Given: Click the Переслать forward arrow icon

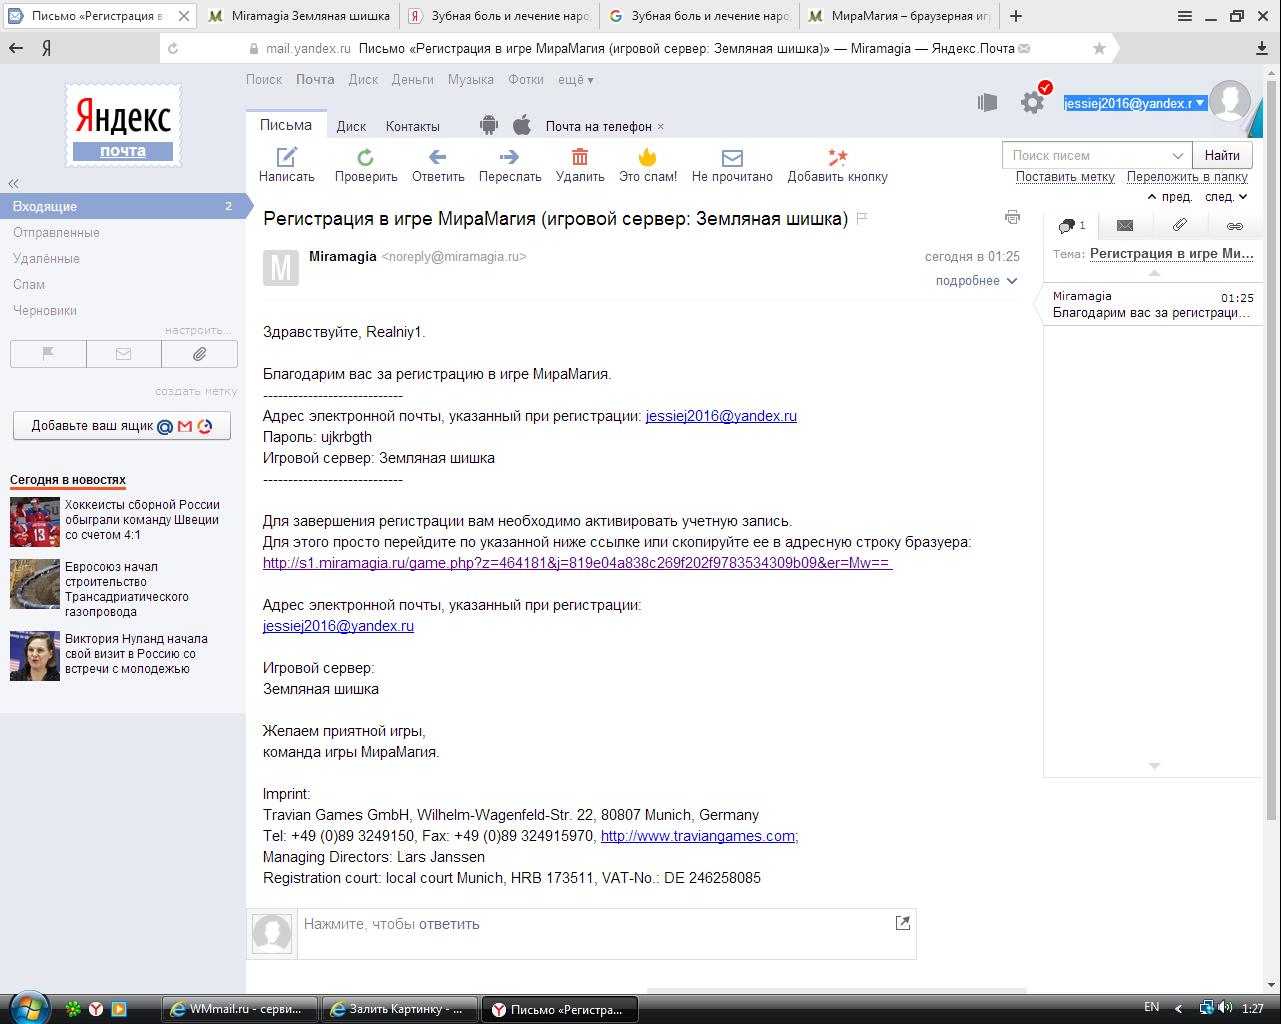Looking at the screenshot, I should (x=509, y=157).
